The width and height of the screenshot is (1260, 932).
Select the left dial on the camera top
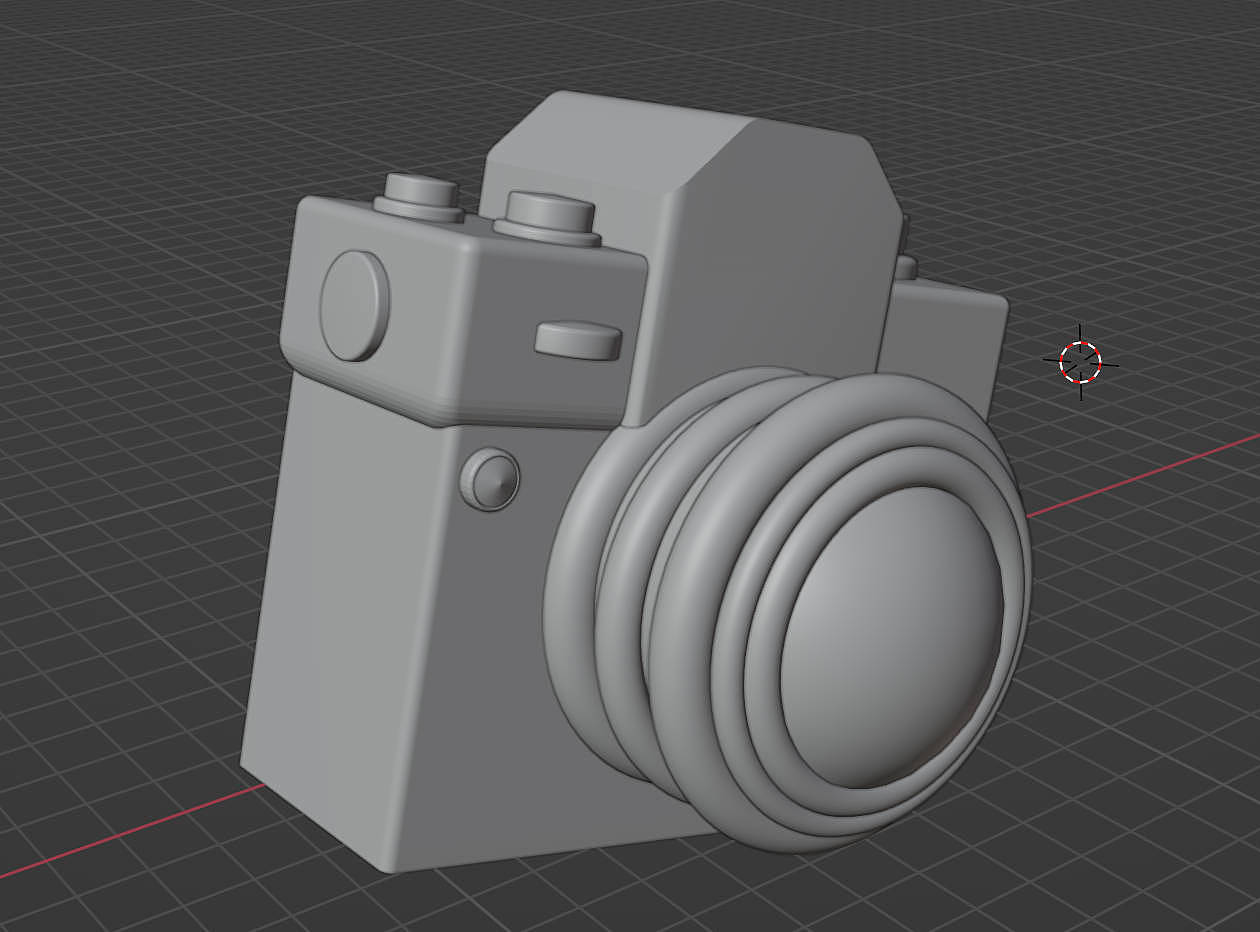pyautogui.click(x=418, y=196)
